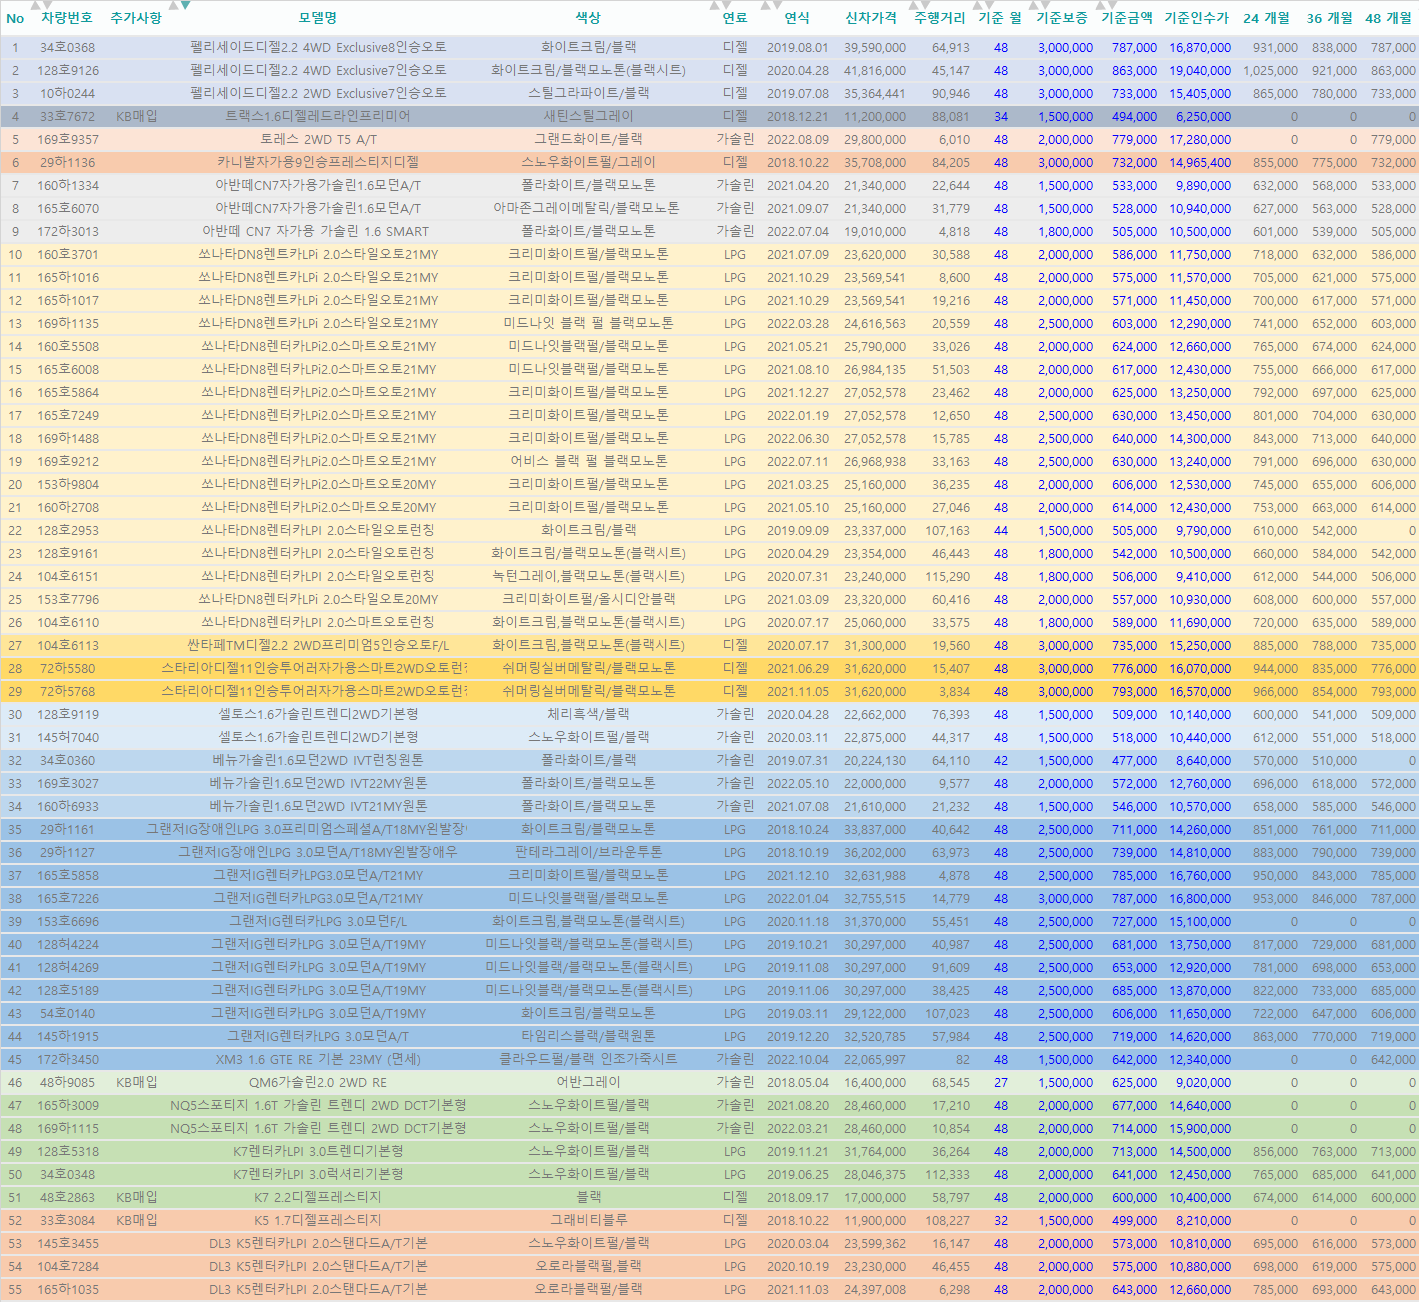1419x1302 pixels.
Task: Click the 차량번호 column header
Action: (67, 18)
